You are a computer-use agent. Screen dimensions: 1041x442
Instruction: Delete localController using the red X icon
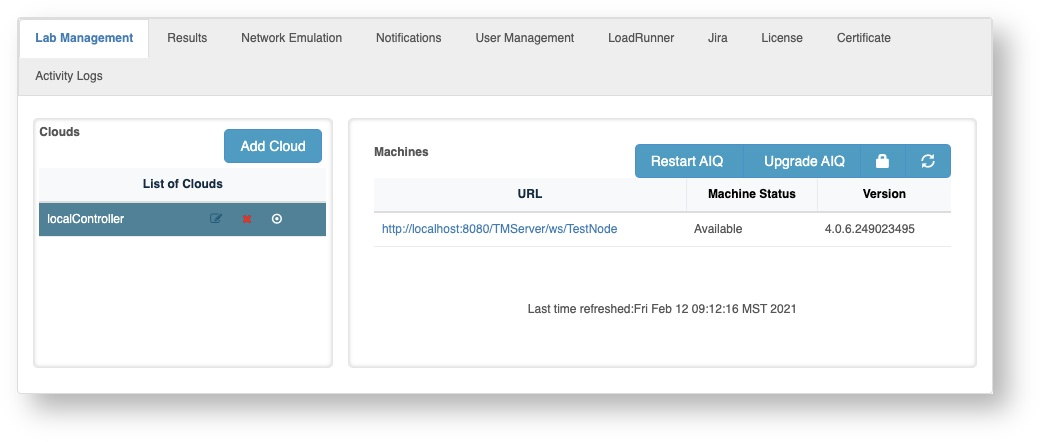pos(247,219)
